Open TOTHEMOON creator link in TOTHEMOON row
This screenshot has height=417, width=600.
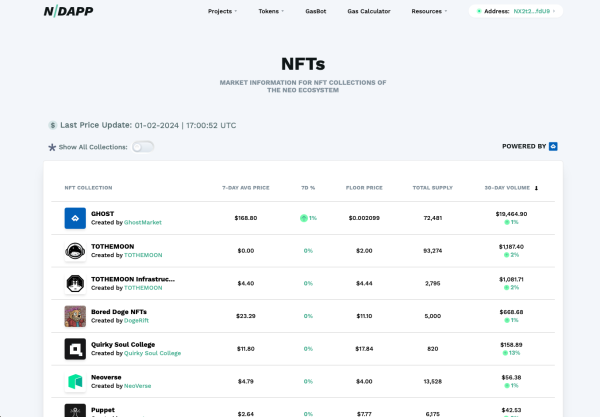(x=143, y=255)
